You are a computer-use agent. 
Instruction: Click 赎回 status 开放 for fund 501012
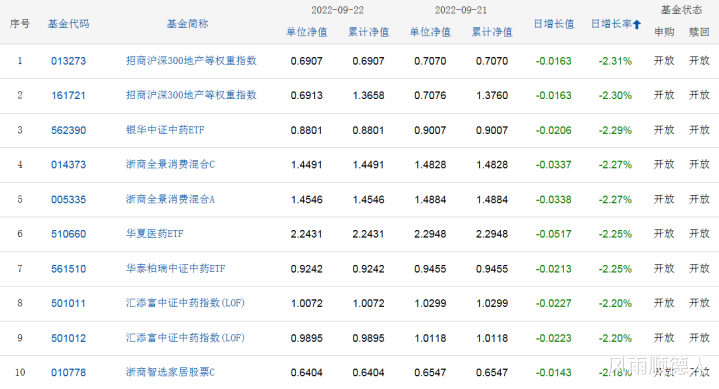(699, 338)
